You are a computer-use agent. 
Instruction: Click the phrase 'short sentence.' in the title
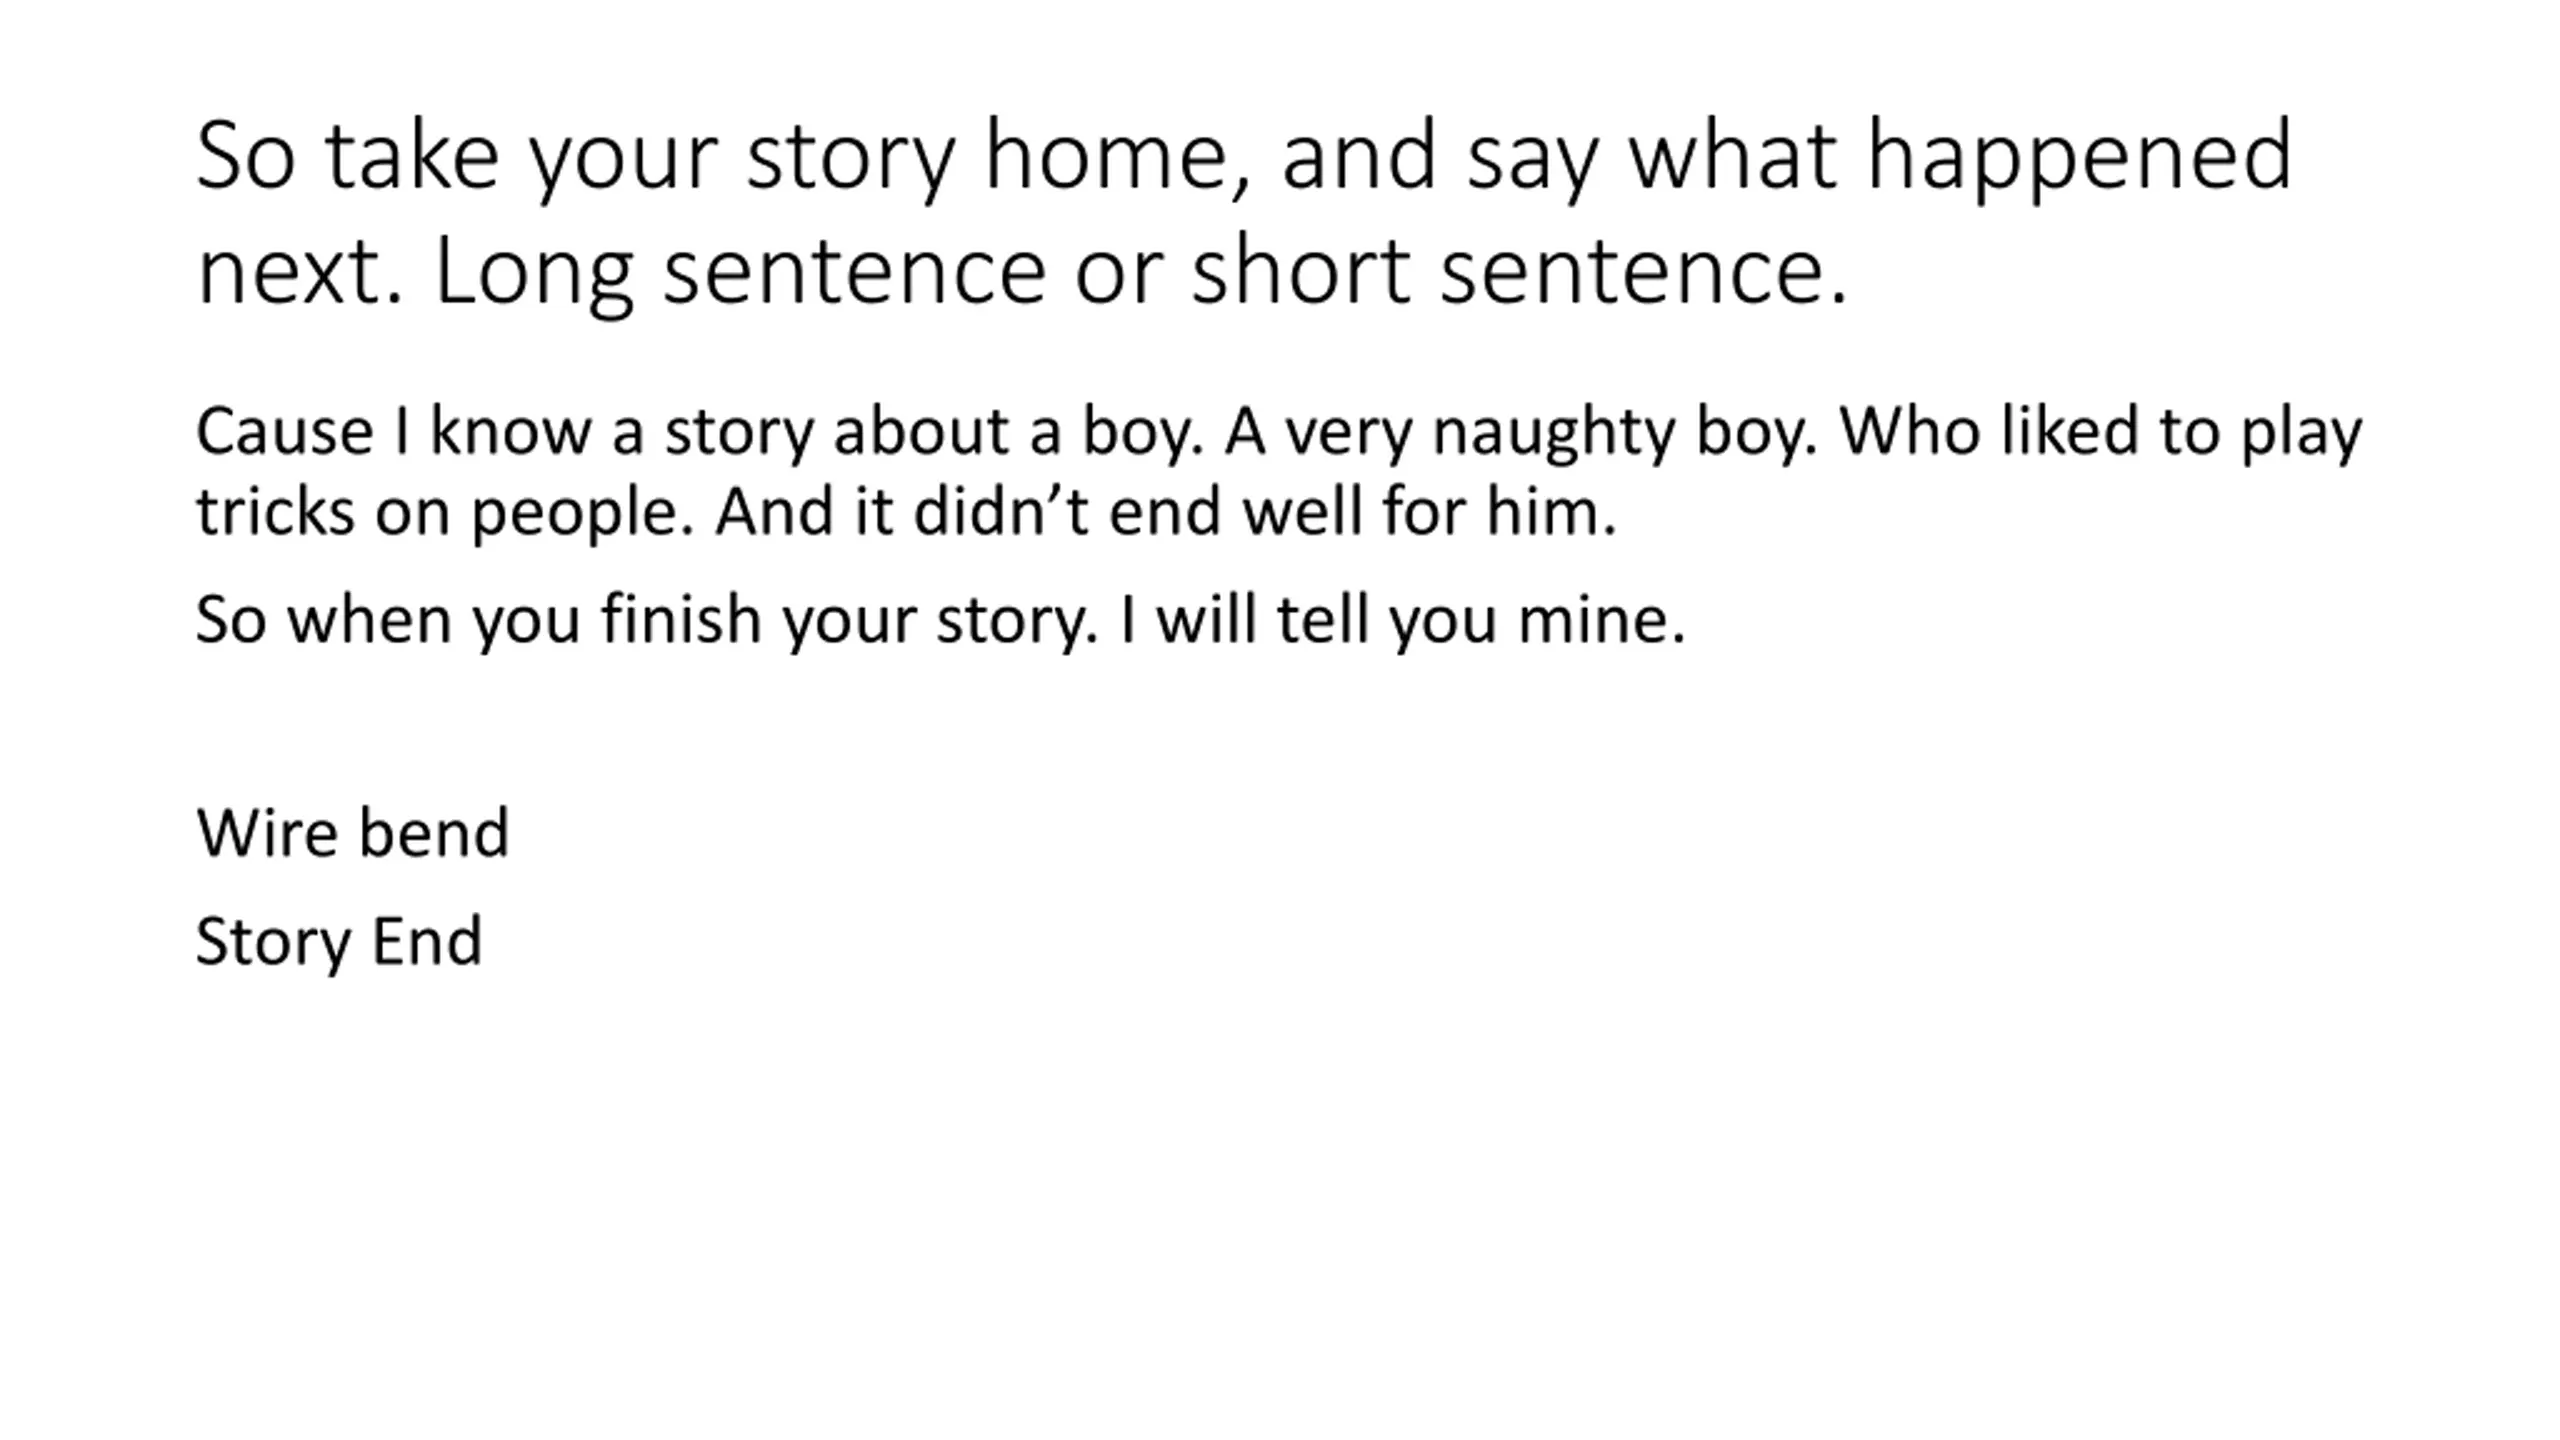tap(1520, 268)
